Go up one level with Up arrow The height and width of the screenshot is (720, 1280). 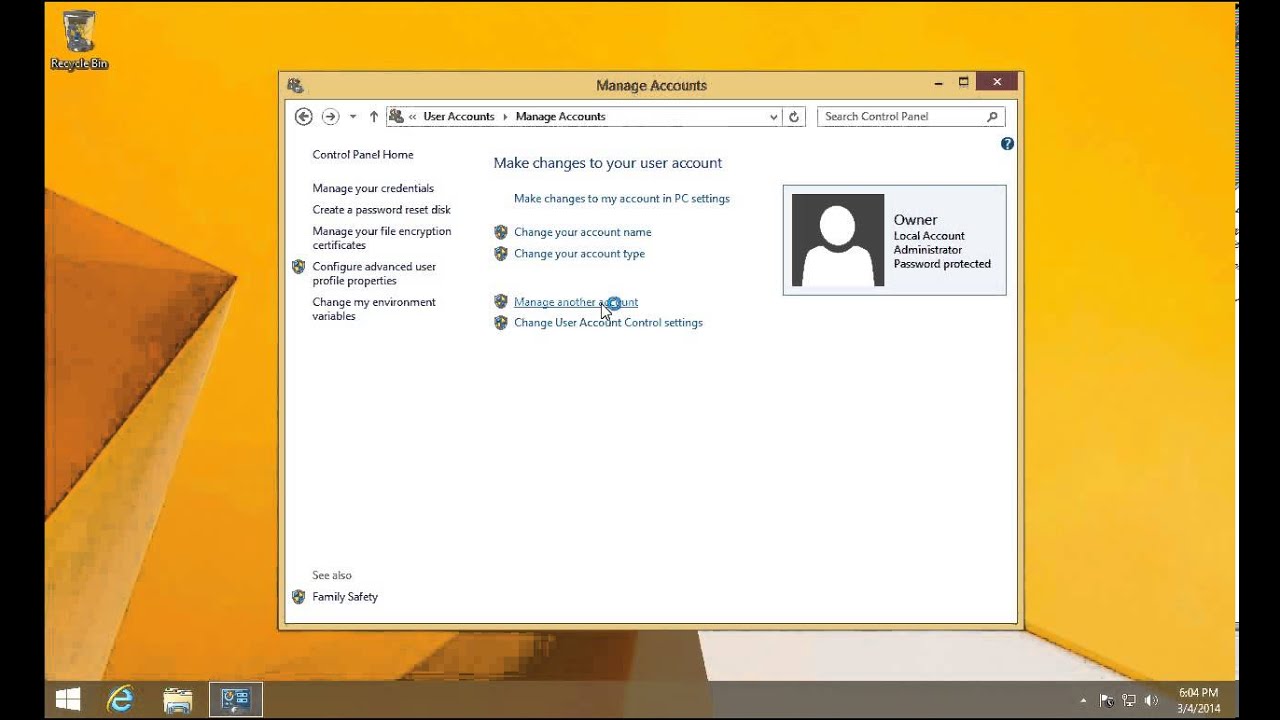click(374, 117)
